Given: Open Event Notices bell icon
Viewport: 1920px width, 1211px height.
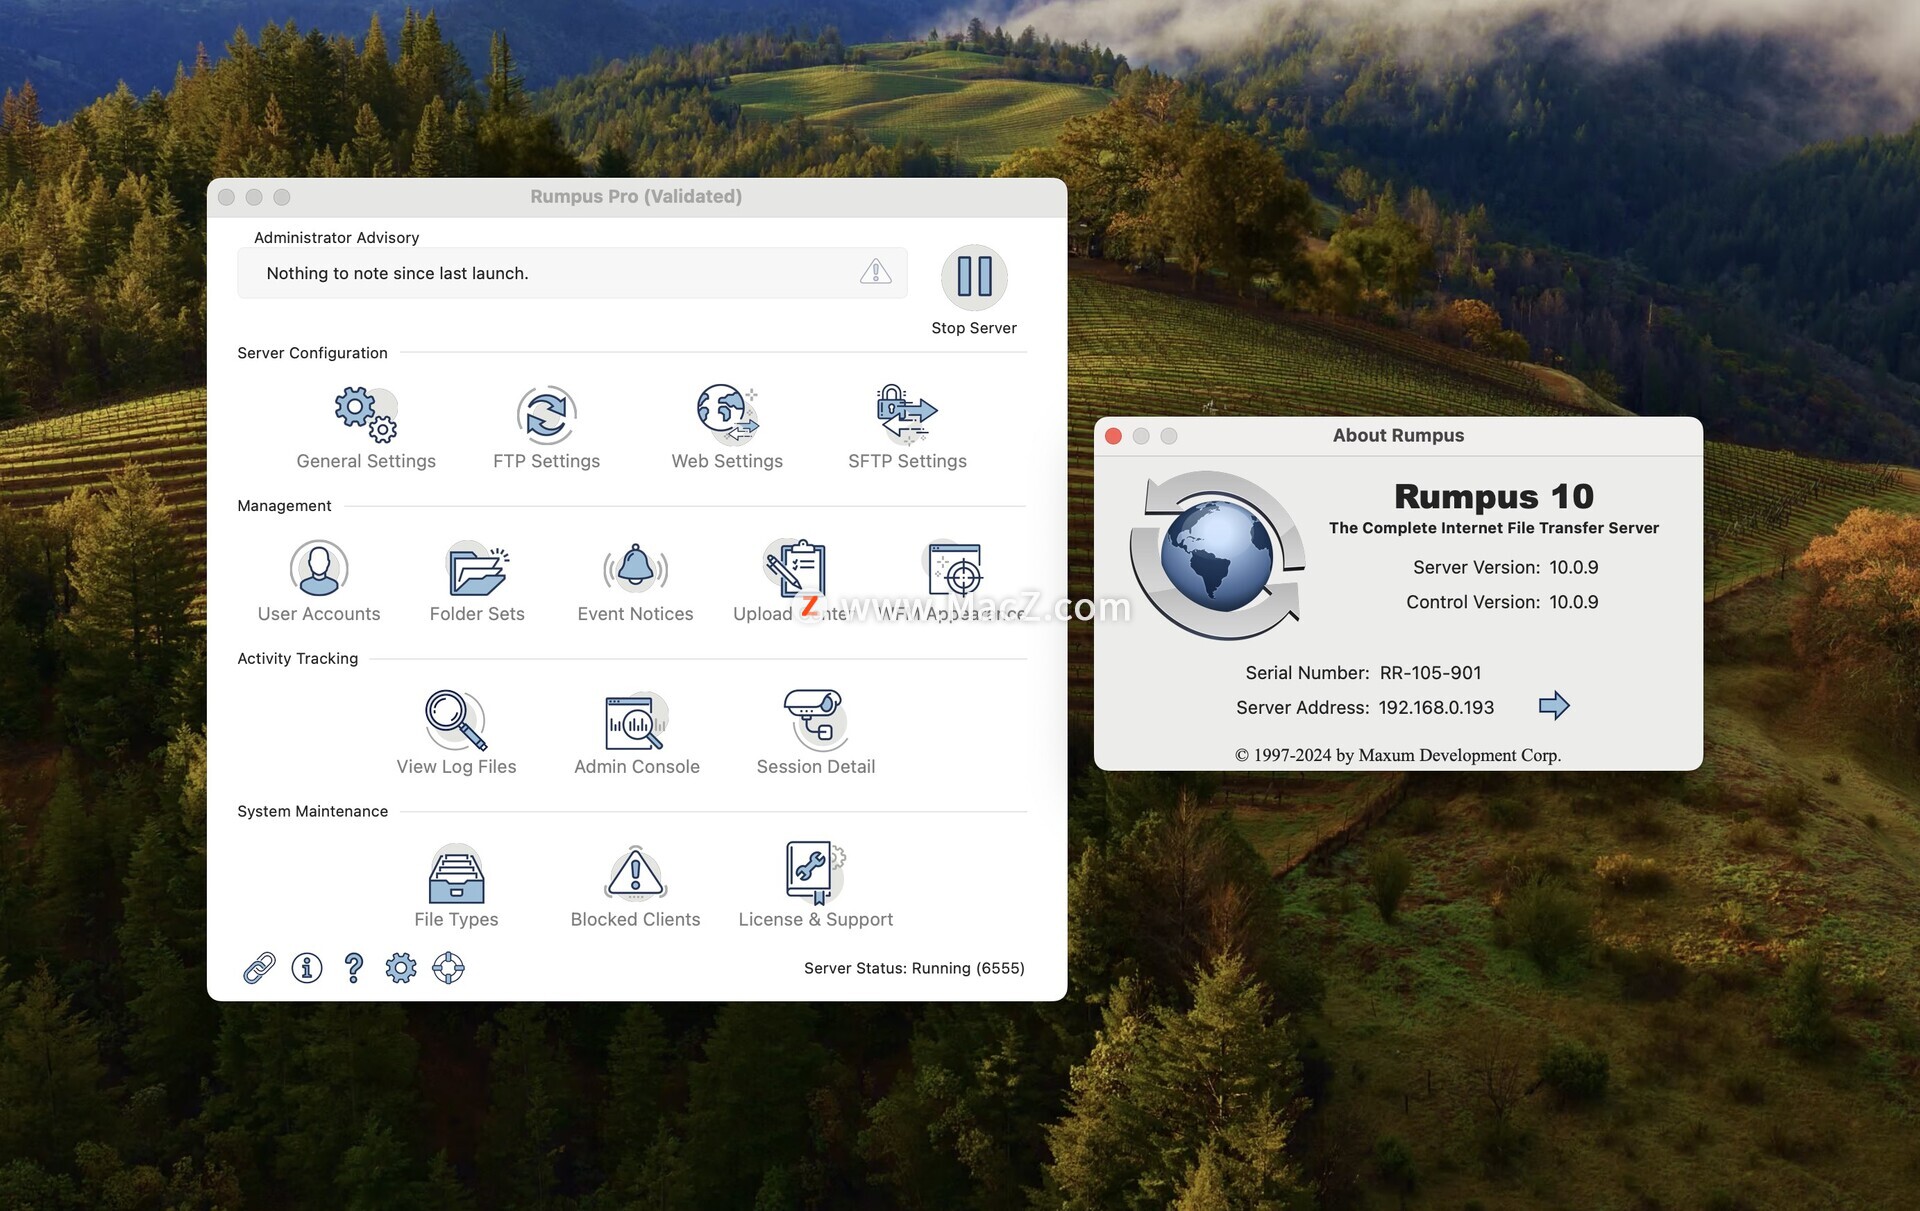Looking at the screenshot, I should 635,568.
